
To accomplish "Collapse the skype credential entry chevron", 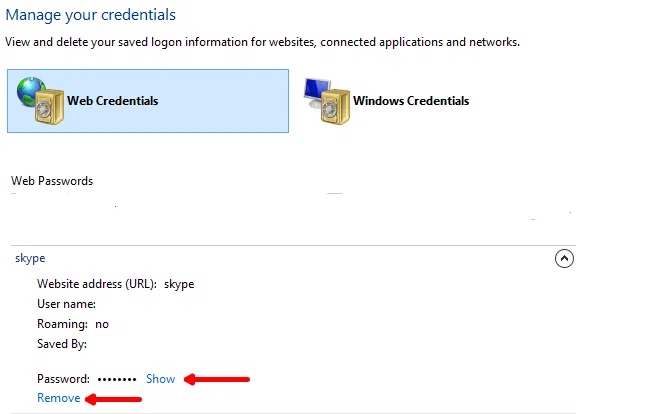I will point(564,258).
